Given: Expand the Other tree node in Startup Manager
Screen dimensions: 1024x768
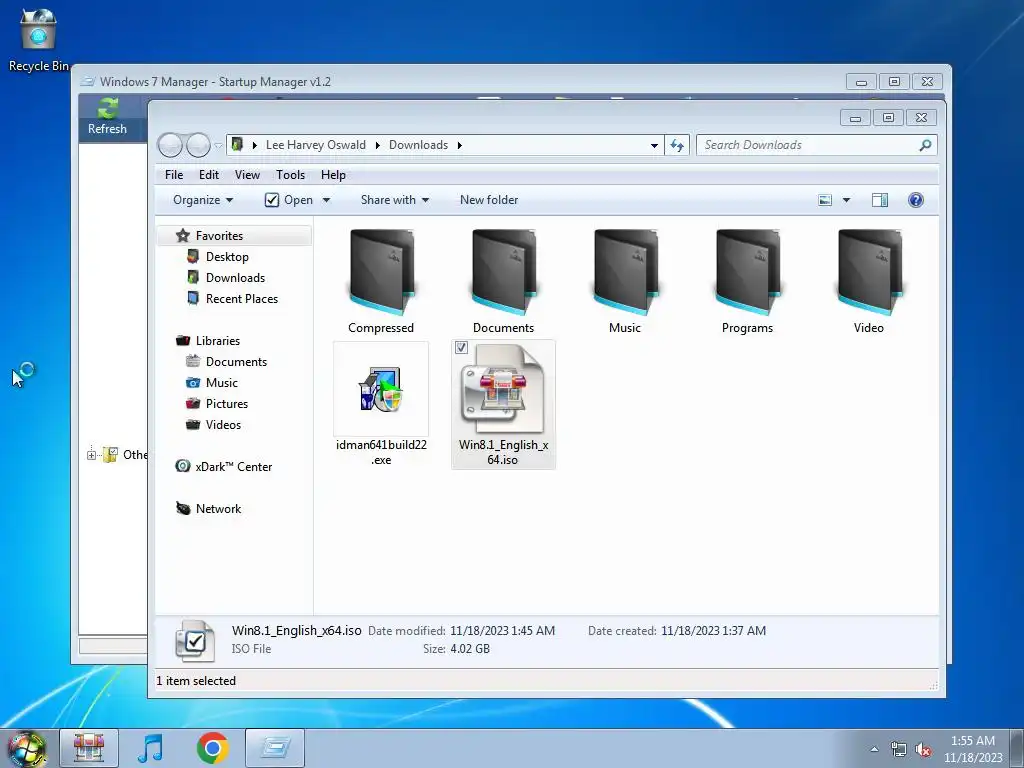Looking at the screenshot, I should 91,455.
